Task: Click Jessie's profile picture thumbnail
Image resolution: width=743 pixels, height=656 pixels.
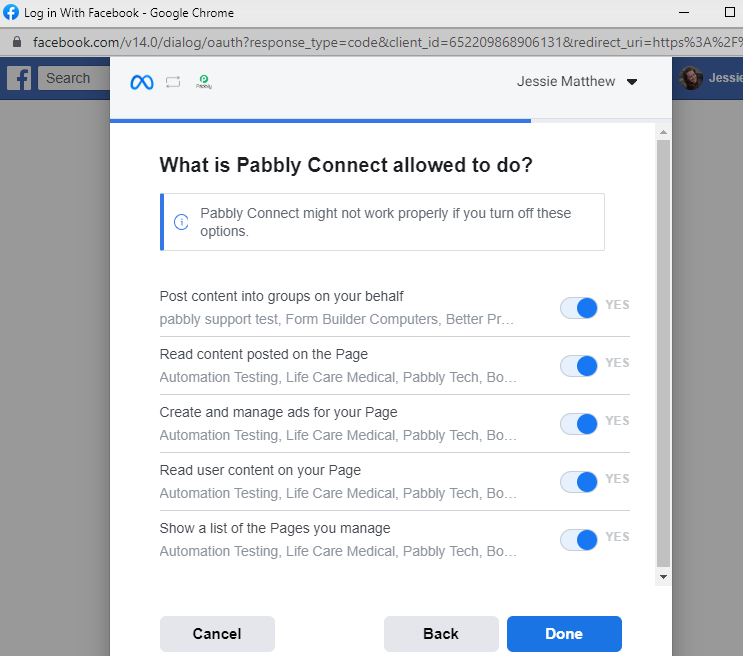Action: [690, 78]
